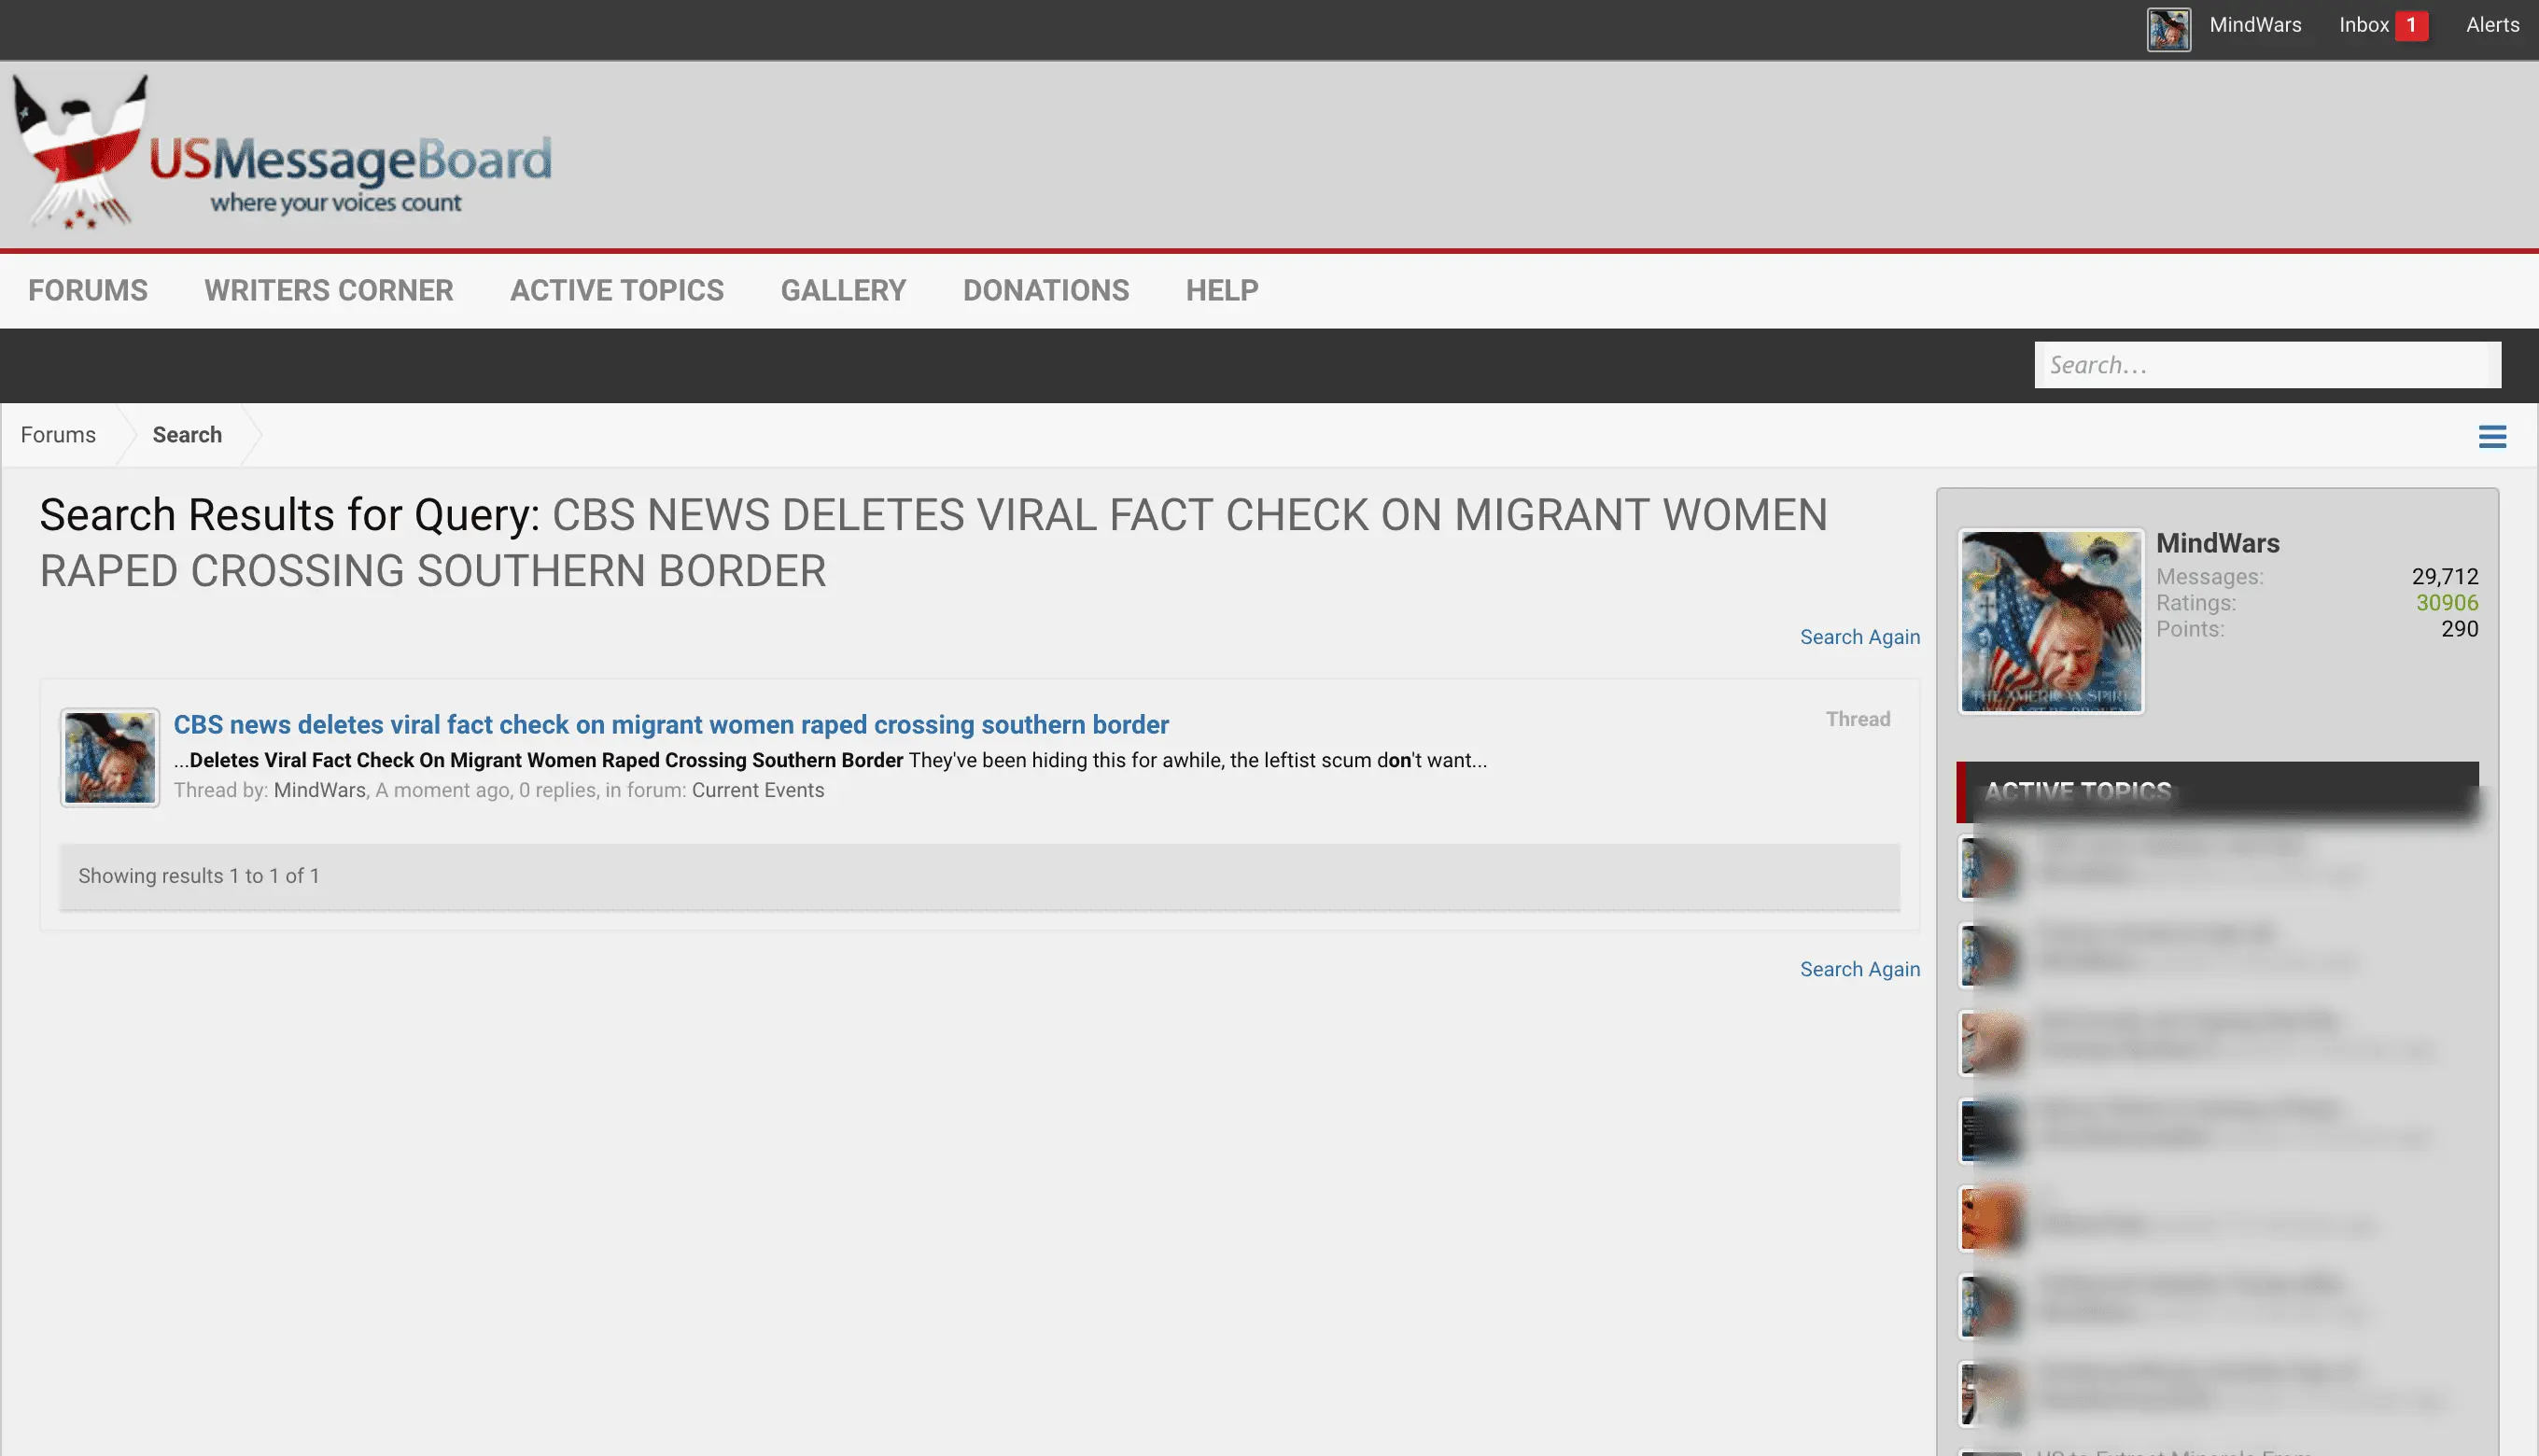Click first avatar in Active Topics list
The image size is (2539, 1456).
pyautogui.click(x=1989, y=866)
